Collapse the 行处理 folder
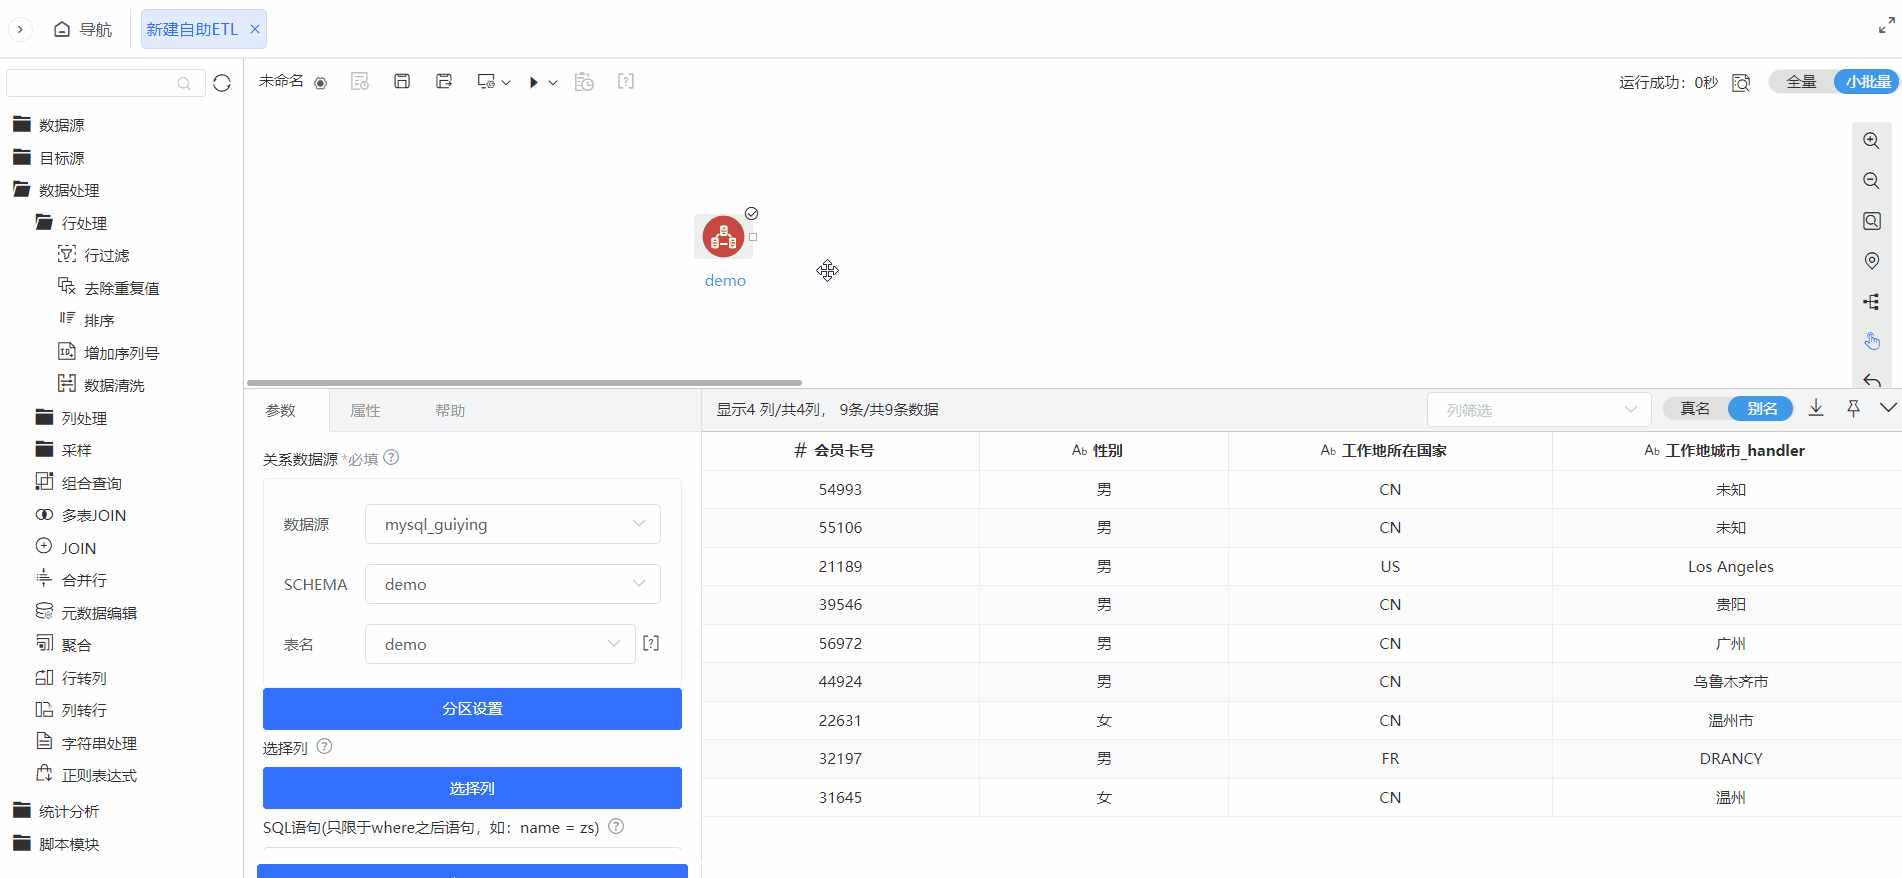1902x878 pixels. click(x=72, y=223)
